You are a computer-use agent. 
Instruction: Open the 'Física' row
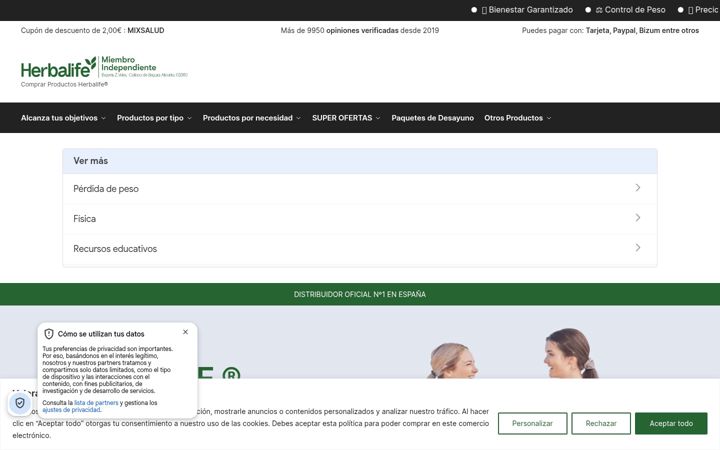click(360, 219)
